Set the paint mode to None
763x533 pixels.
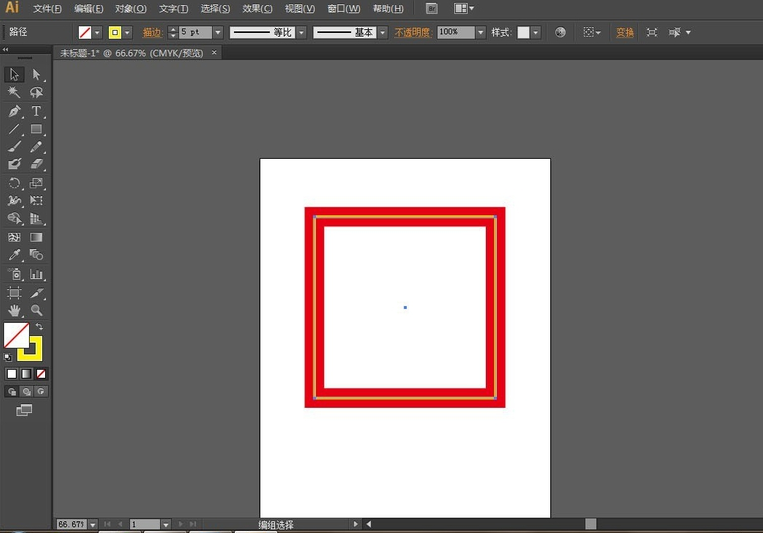(41, 373)
